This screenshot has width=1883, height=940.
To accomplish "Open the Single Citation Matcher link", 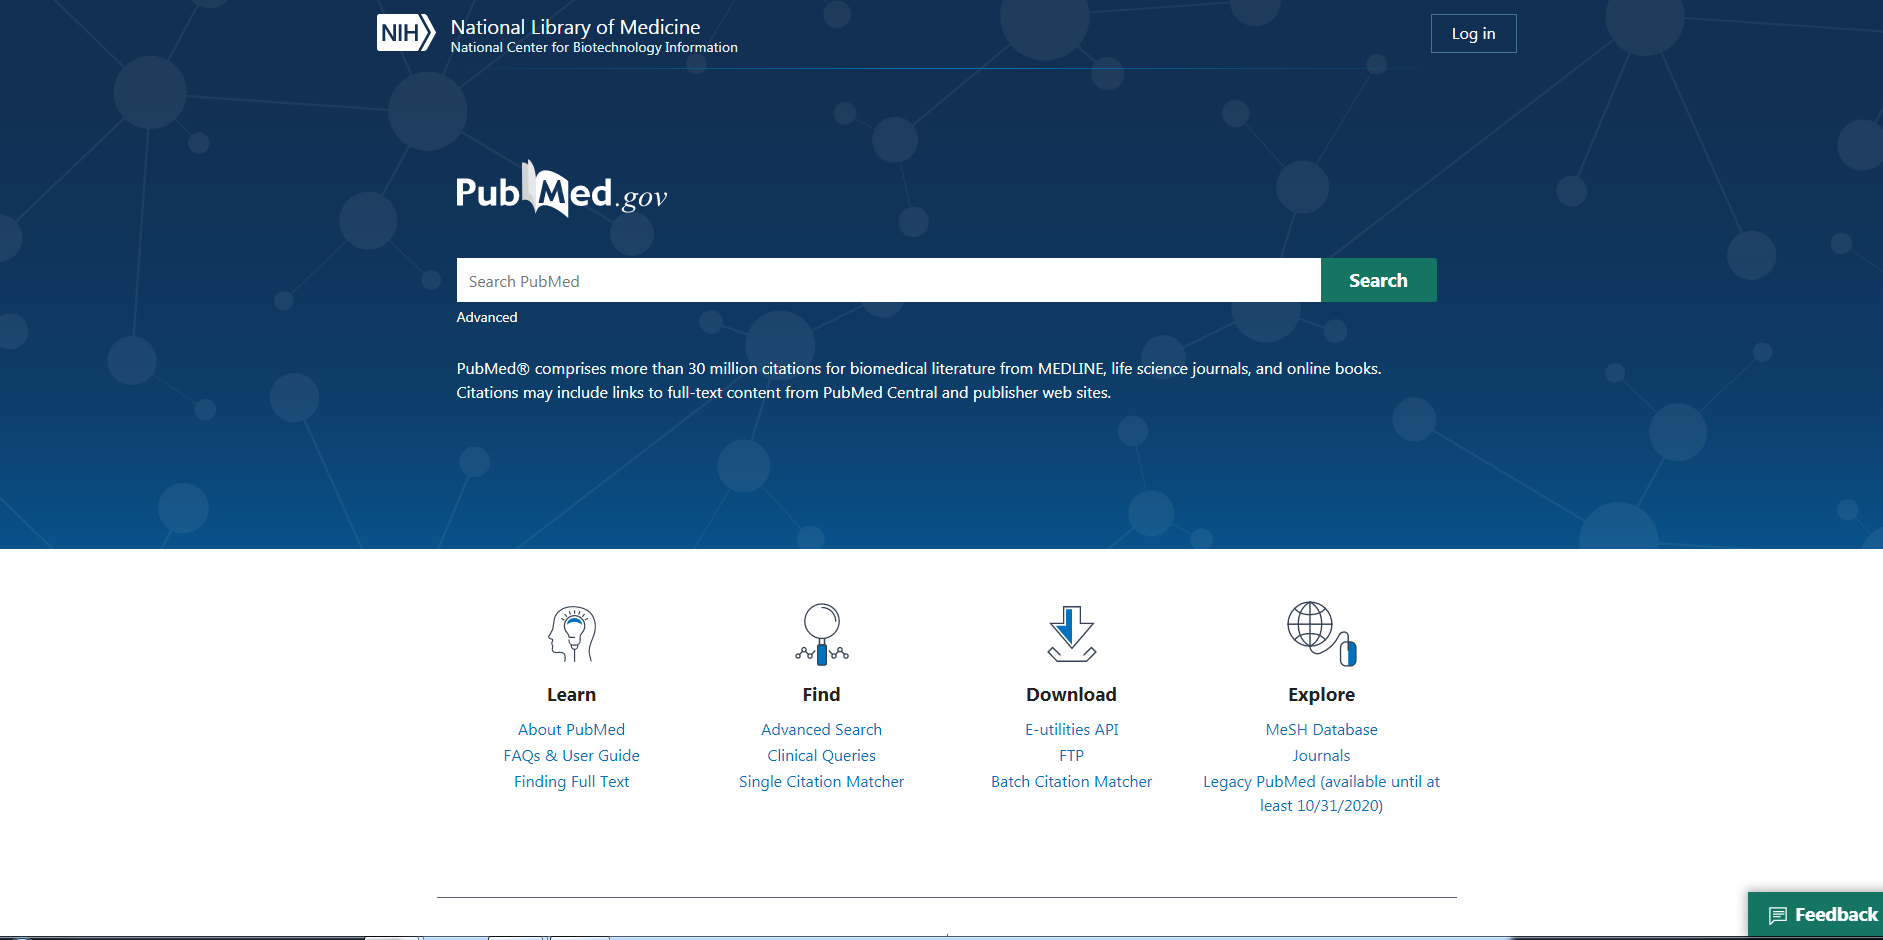I will pos(822,782).
